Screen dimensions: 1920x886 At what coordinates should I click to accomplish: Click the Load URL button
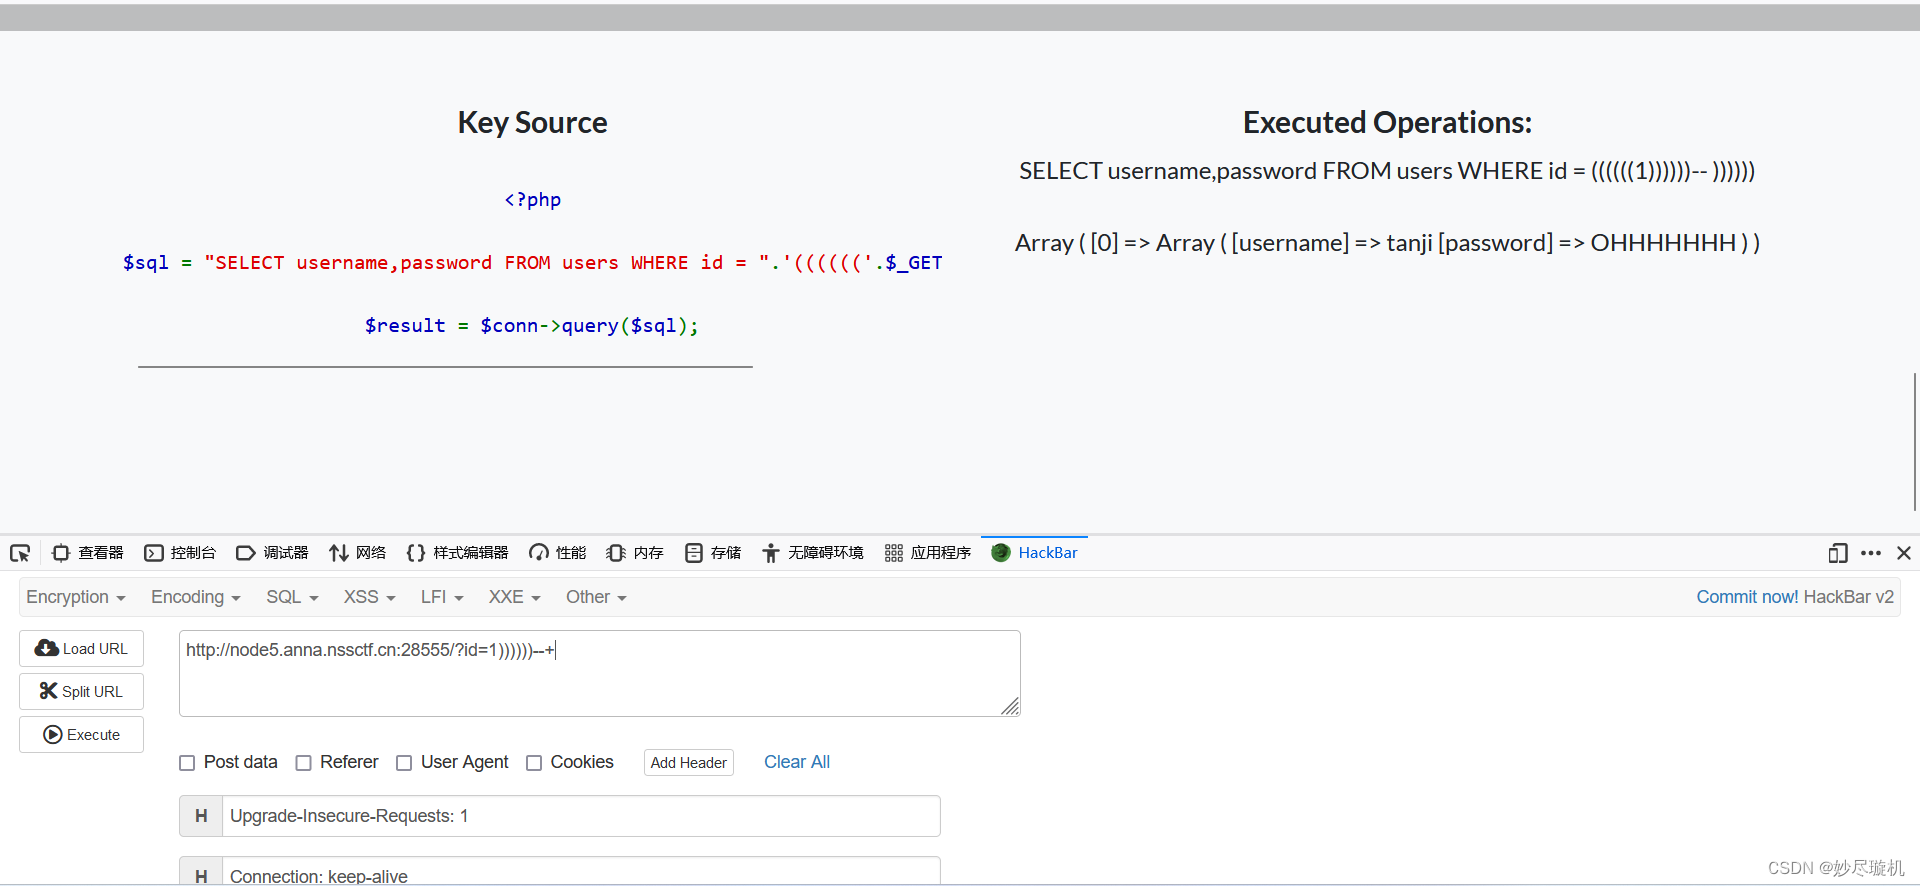(x=82, y=649)
